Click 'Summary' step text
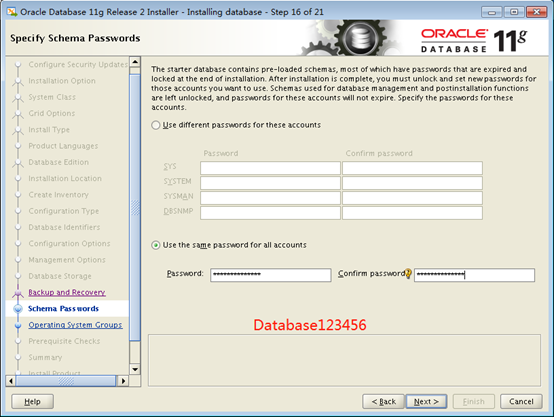 45,357
